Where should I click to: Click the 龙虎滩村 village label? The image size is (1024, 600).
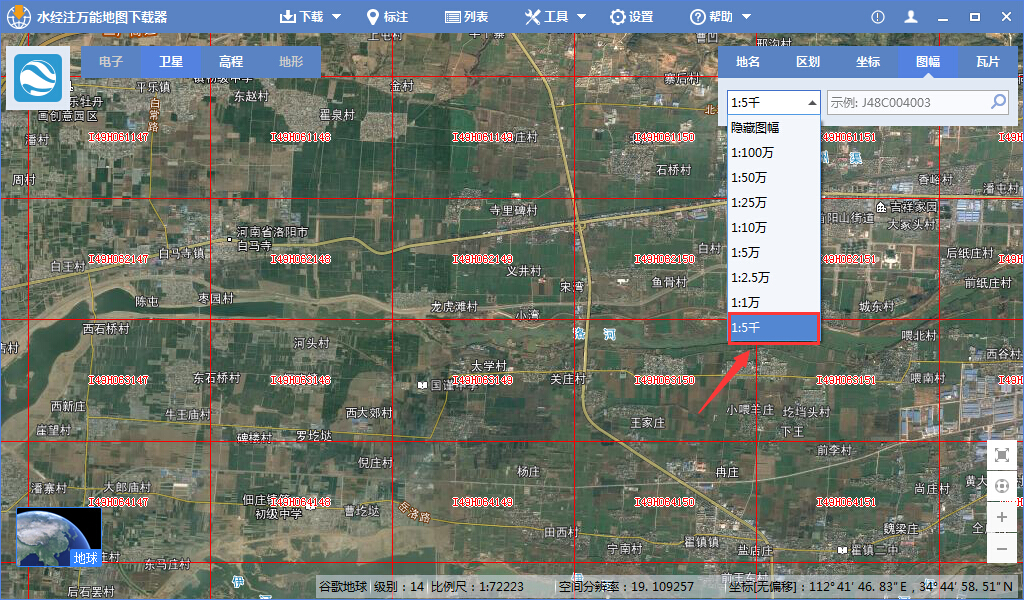coord(455,306)
